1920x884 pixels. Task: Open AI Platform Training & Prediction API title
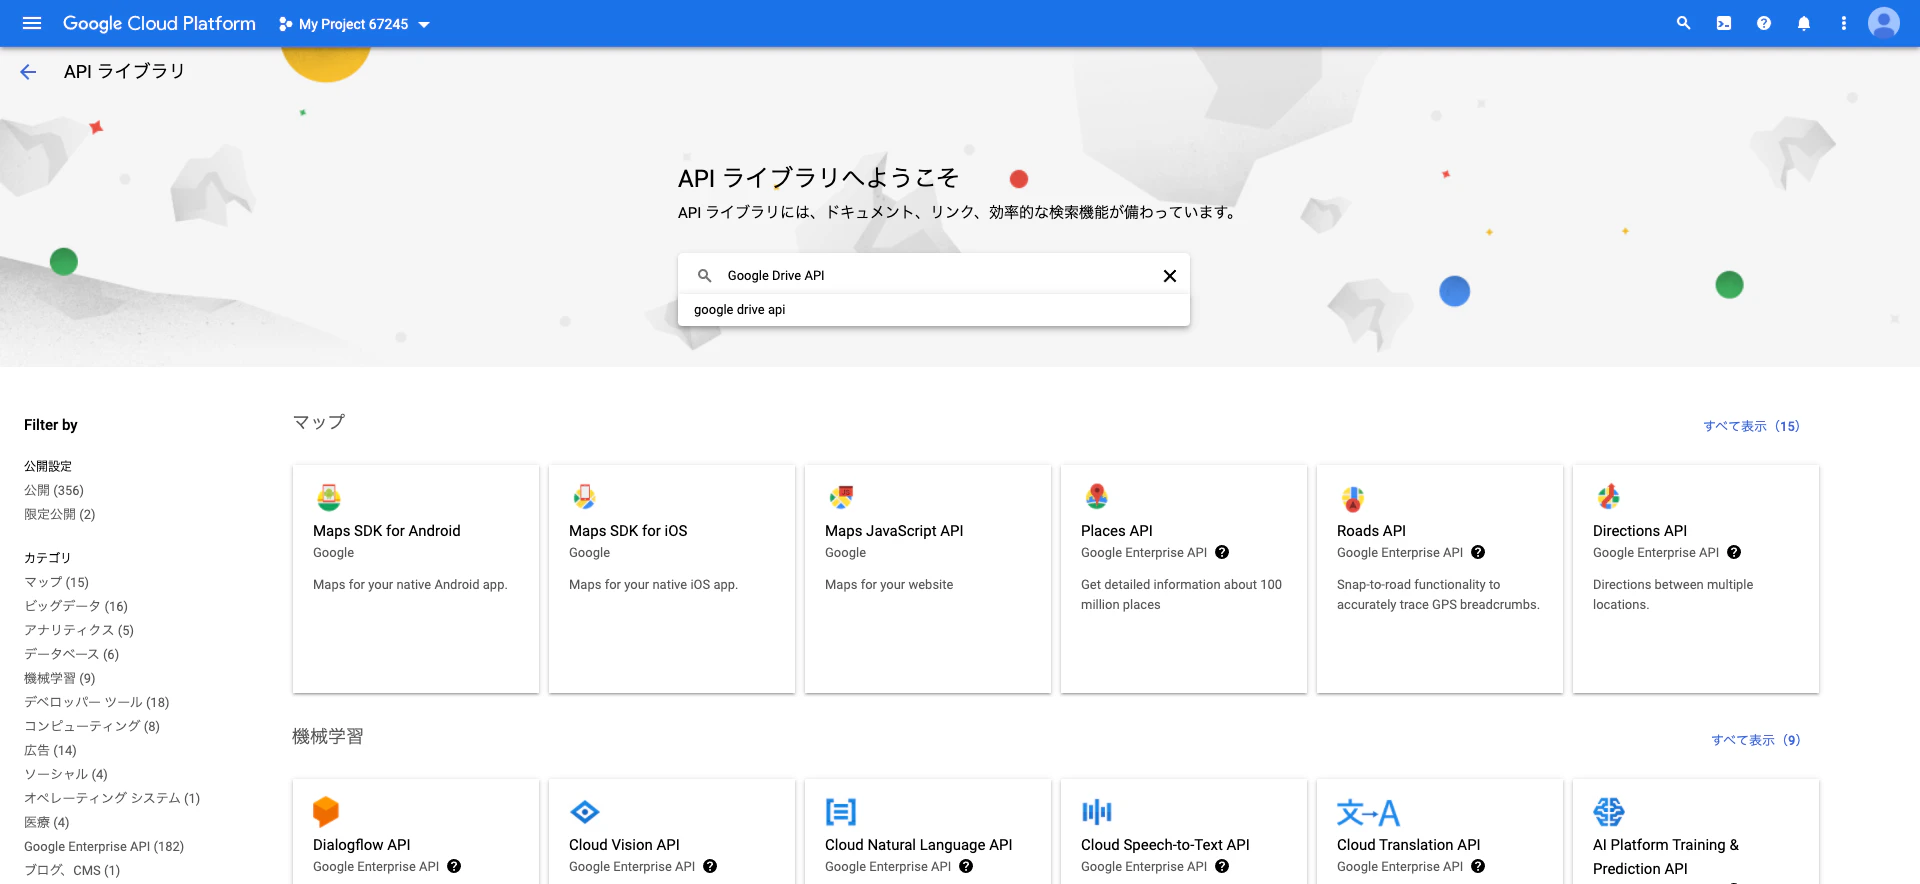1666,857
